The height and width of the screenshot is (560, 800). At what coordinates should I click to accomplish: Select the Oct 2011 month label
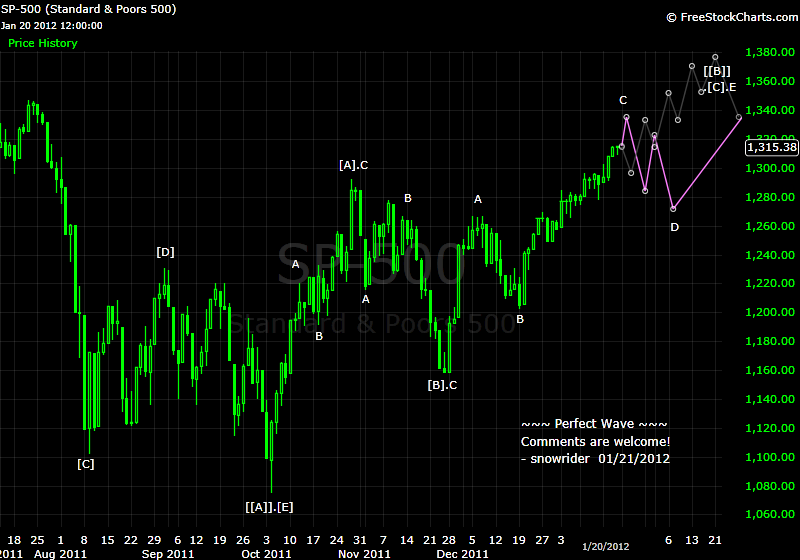click(266, 554)
